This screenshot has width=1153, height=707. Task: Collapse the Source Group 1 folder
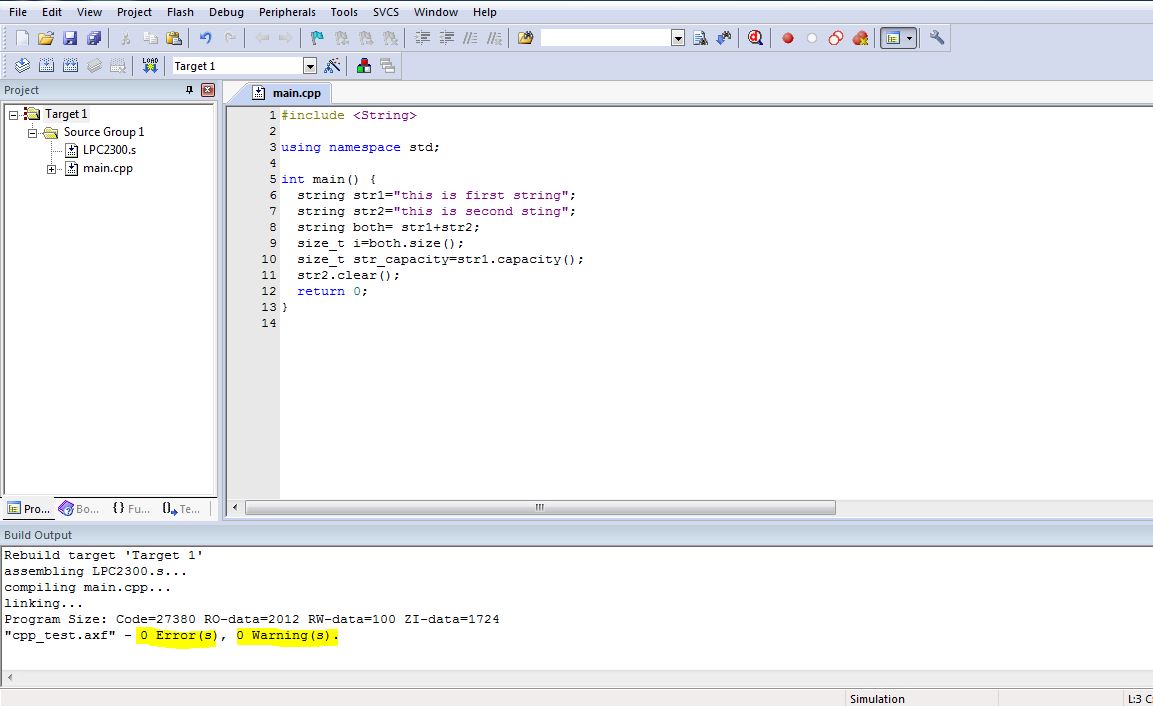[x=33, y=132]
